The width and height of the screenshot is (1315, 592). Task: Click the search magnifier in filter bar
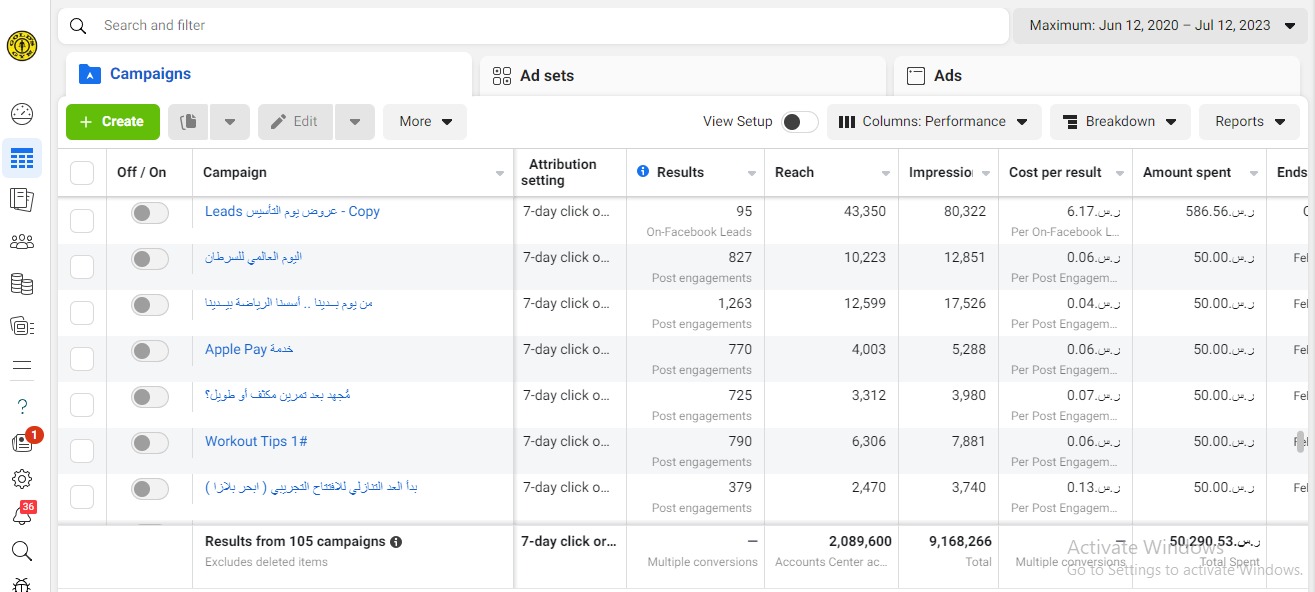click(x=78, y=26)
